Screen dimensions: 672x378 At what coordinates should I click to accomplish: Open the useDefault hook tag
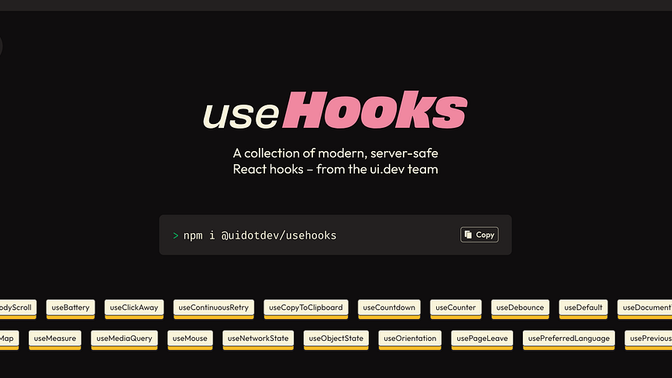583,309
